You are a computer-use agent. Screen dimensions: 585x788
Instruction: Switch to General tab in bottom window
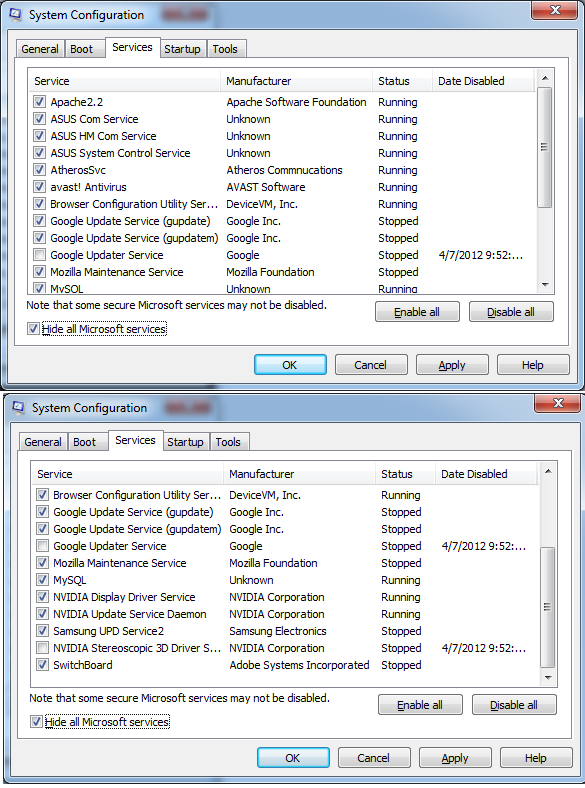point(43,442)
